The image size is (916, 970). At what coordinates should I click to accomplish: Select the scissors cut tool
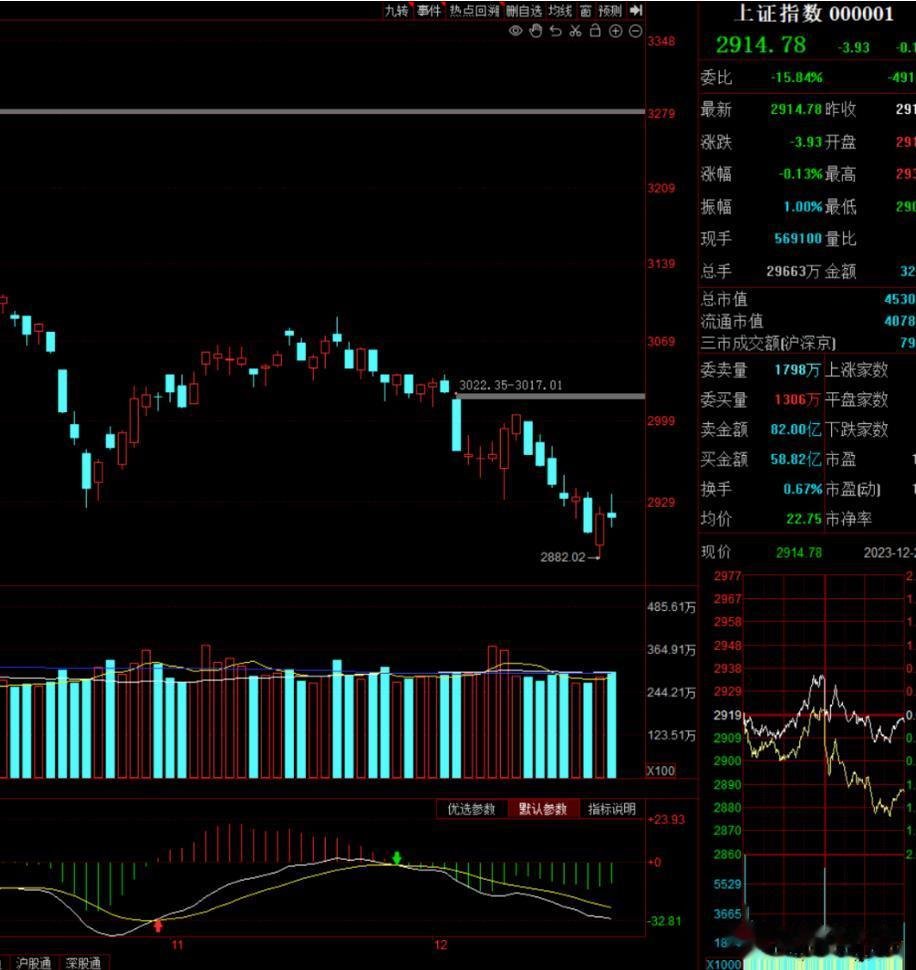(x=575, y=31)
